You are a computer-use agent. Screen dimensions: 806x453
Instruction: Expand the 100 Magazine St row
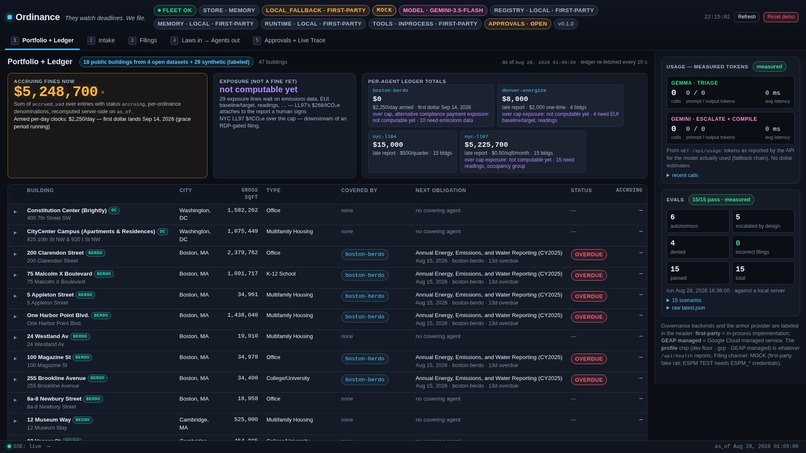[15, 358]
